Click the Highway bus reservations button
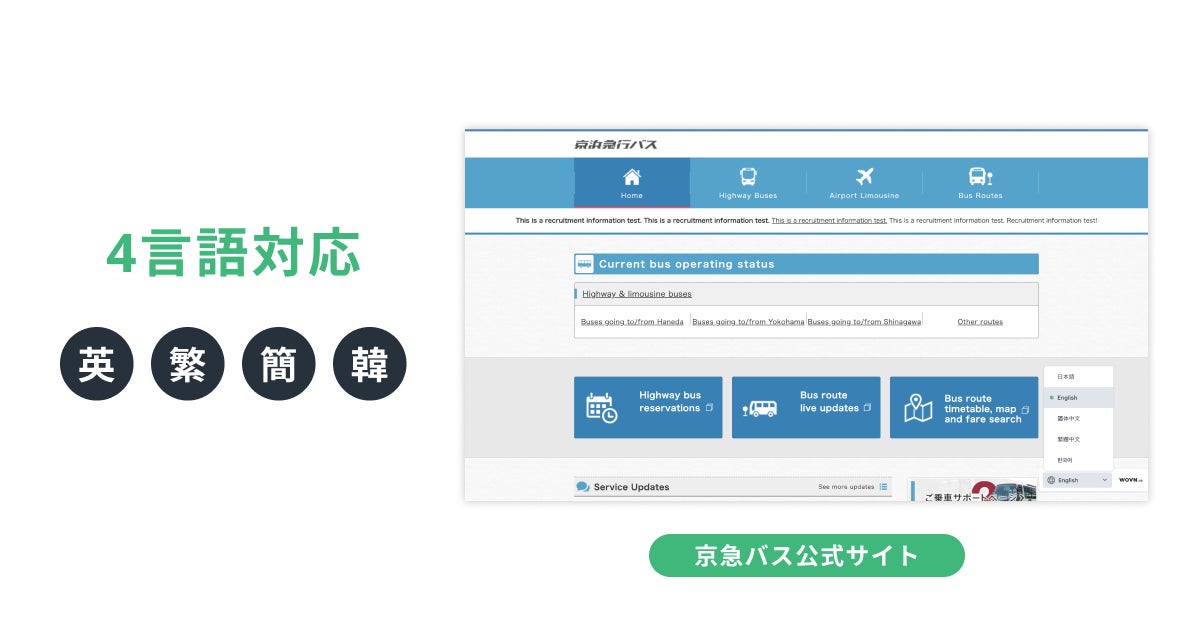 point(648,407)
